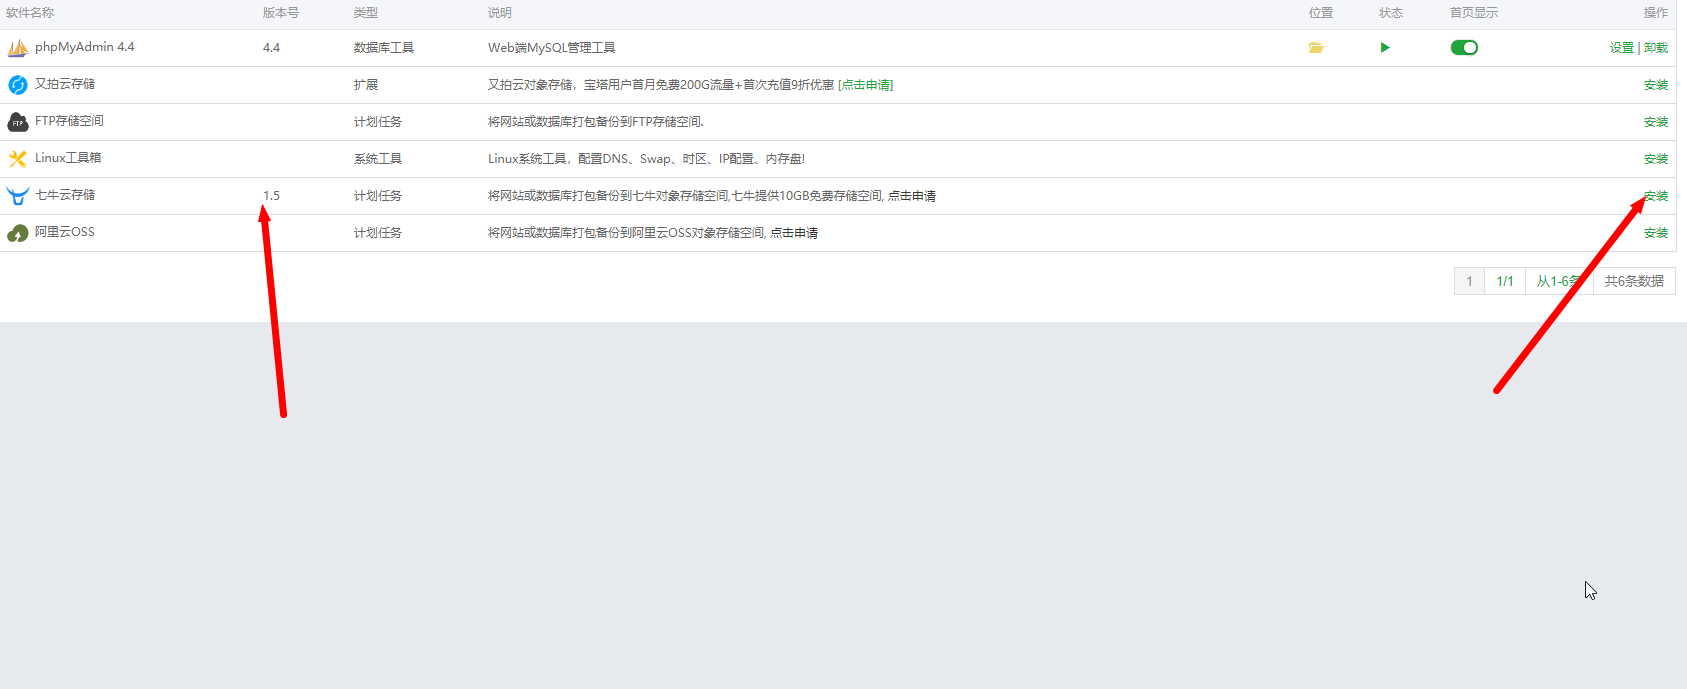Click the 软件名称 column header
The height and width of the screenshot is (689, 1687).
tap(30, 13)
